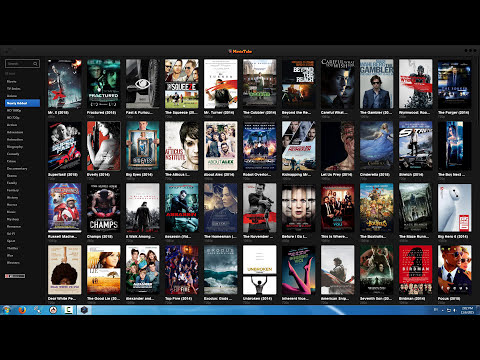The width and height of the screenshot is (480, 360).
Task: Open the Mr. Turner poster
Action: [221, 84]
